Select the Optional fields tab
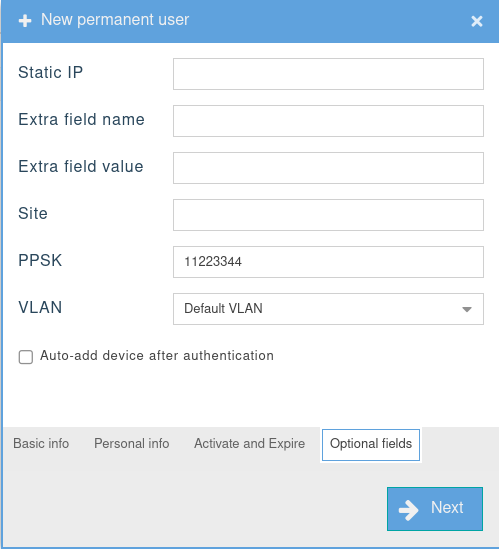 click(371, 445)
